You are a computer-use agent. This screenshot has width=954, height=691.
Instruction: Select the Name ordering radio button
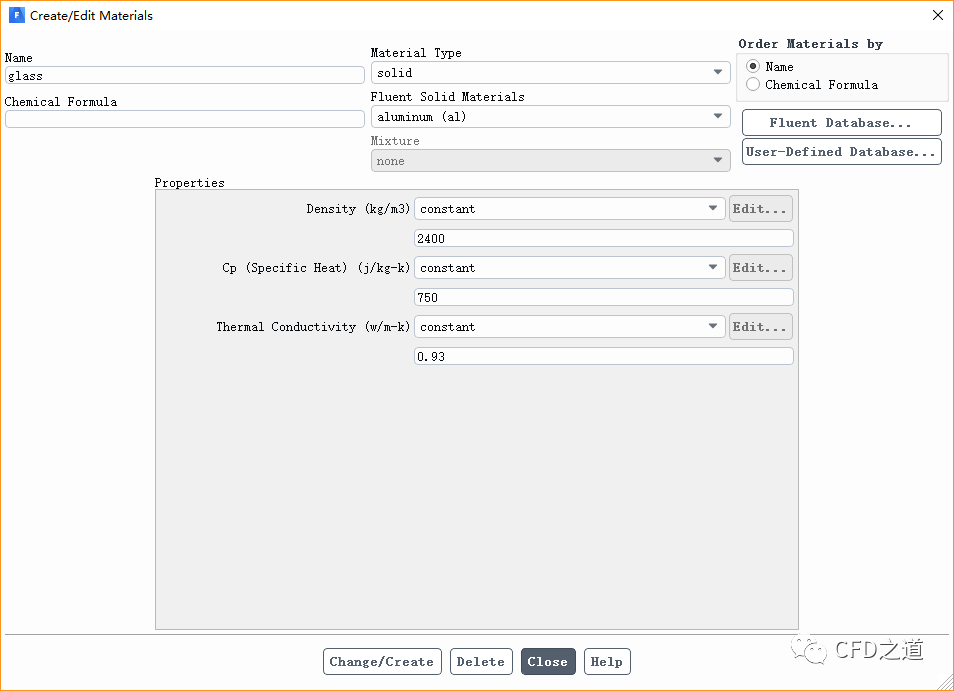(x=753, y=66)
